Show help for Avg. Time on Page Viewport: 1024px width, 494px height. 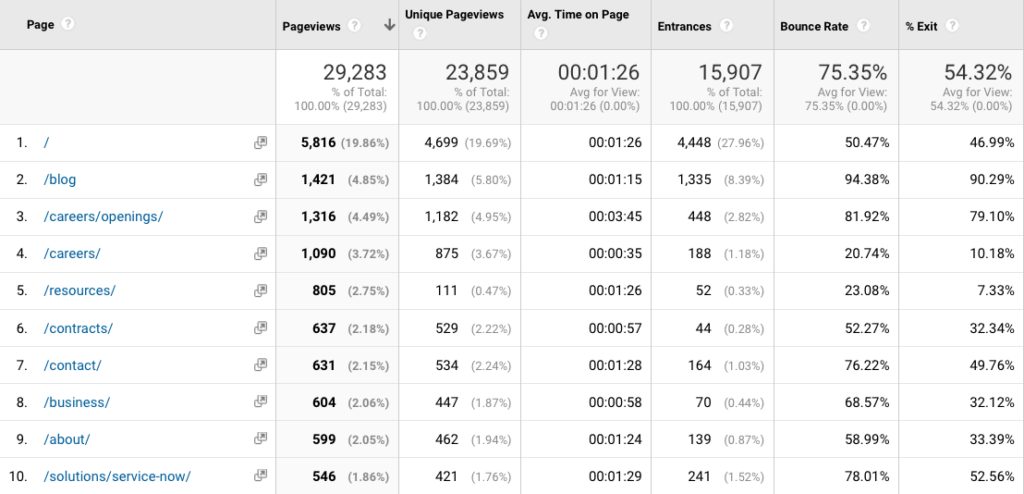(540, 33)
